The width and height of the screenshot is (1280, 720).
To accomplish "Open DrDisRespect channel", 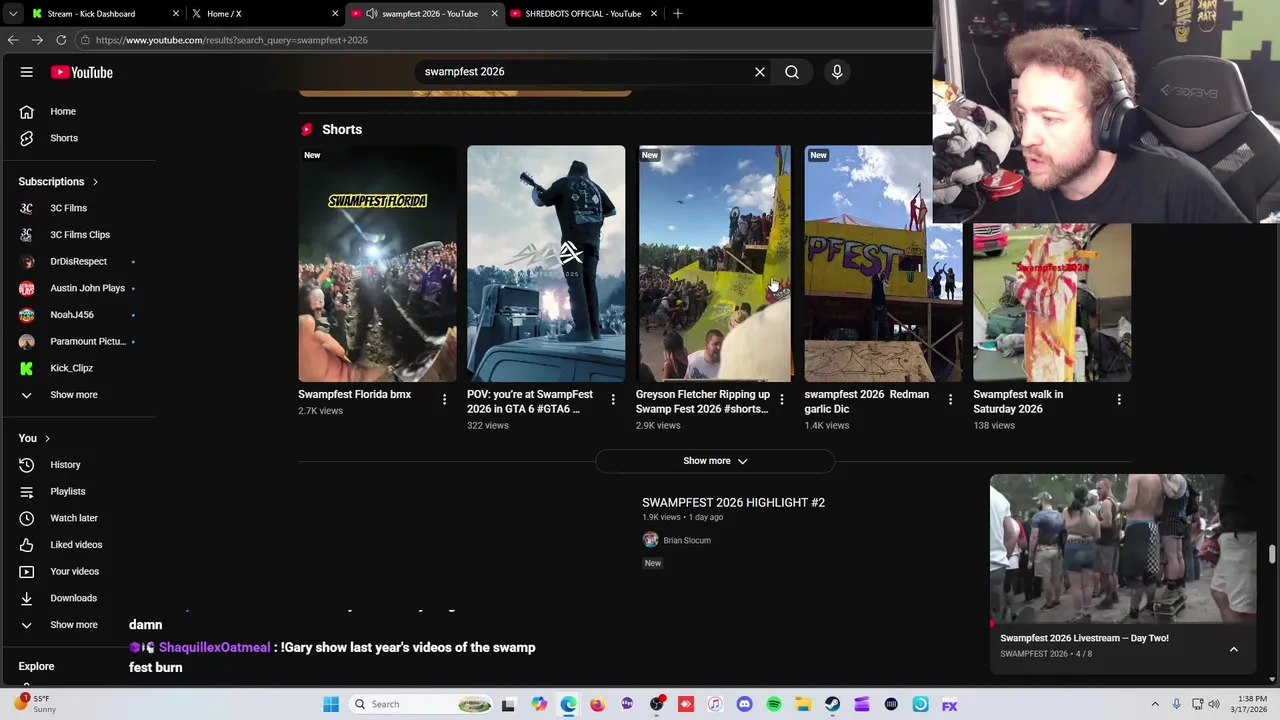I will (x=78, y=262).
